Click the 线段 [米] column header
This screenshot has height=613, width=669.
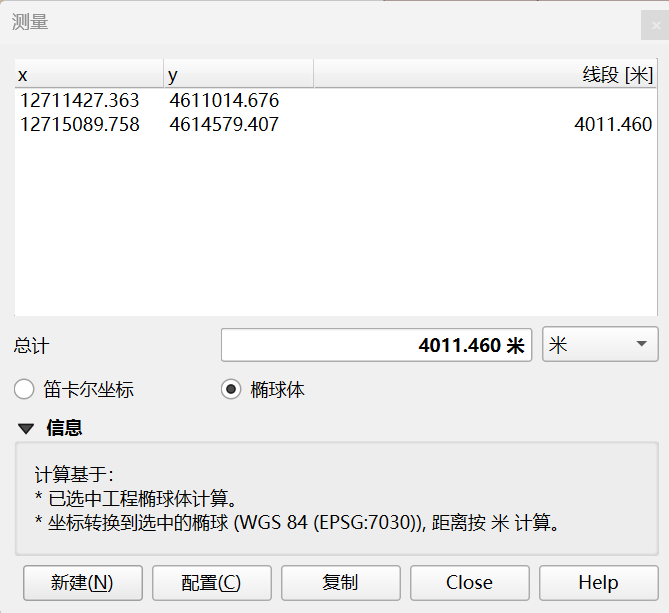coord(485,75)
